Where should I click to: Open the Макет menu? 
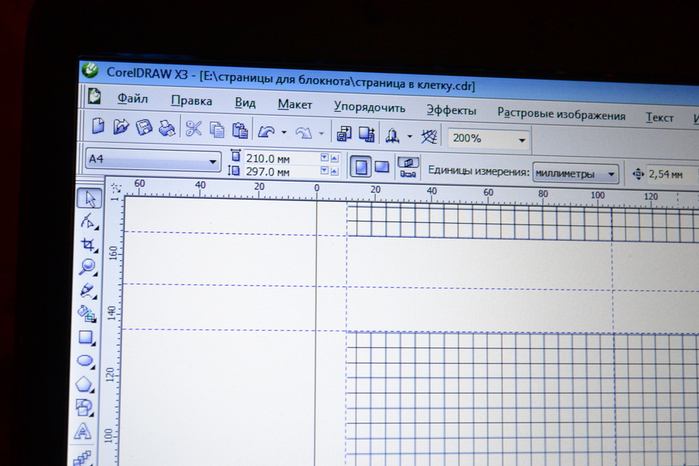point(295,105)
